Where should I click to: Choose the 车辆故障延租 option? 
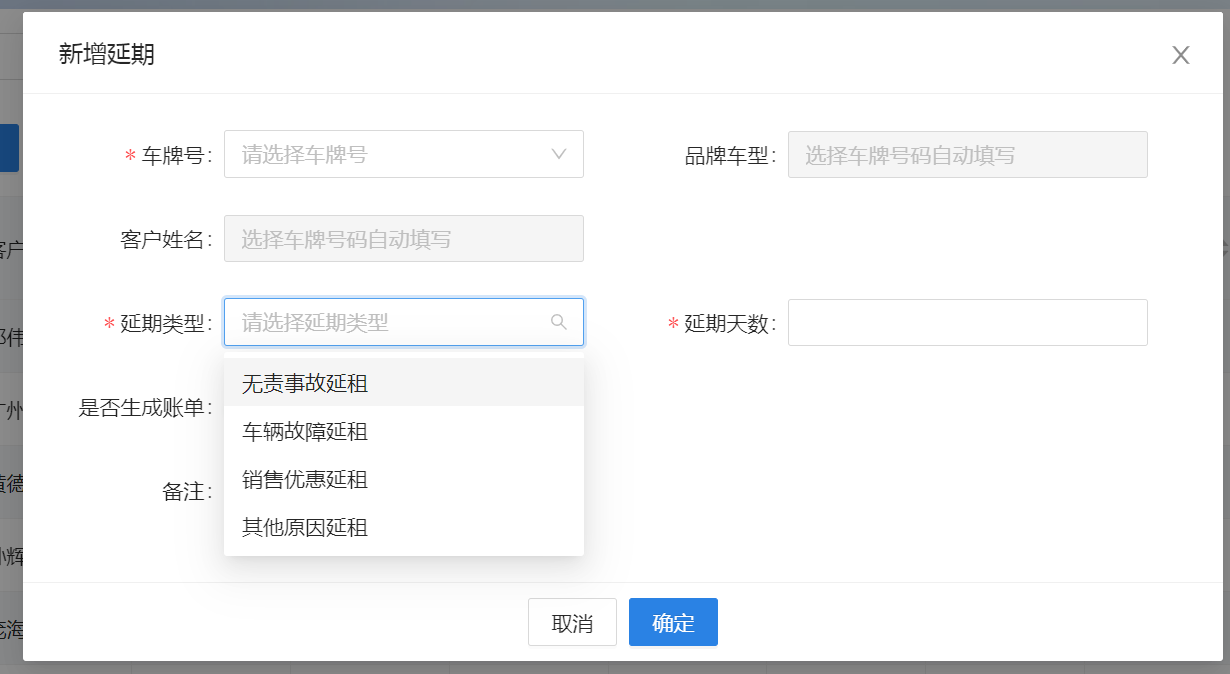click(305, 432)
